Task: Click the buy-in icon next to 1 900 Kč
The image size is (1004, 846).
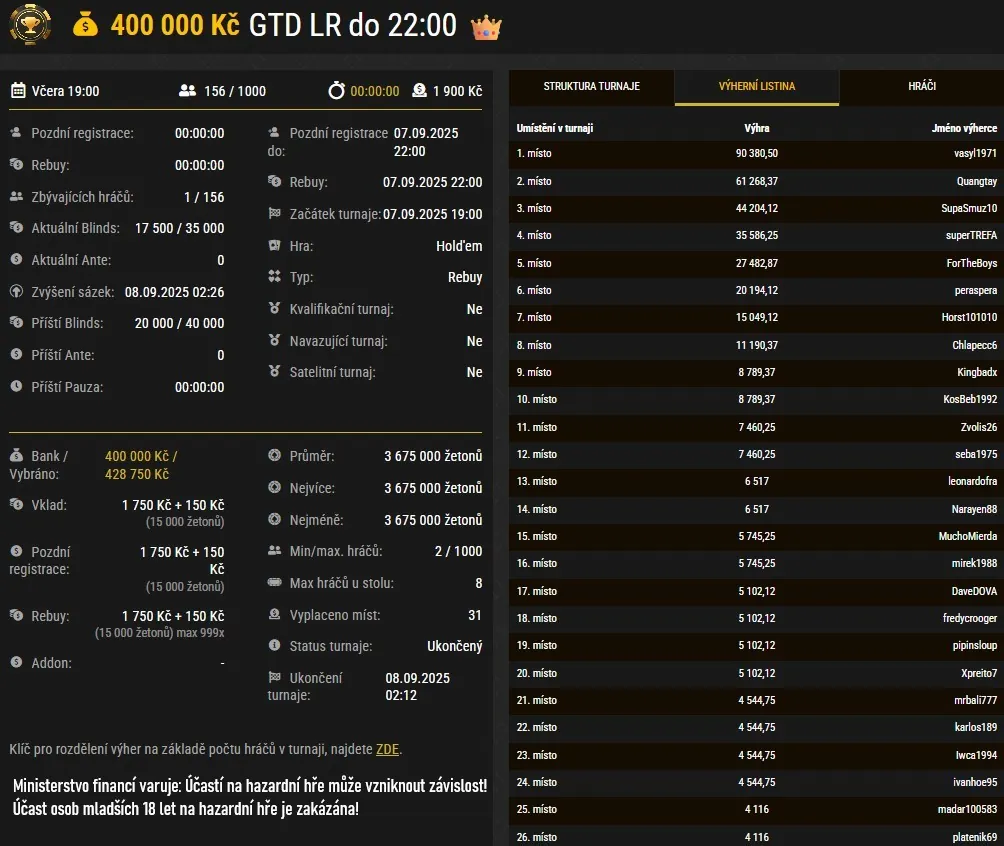Action: pyautogui.click(x=419, y=90)
